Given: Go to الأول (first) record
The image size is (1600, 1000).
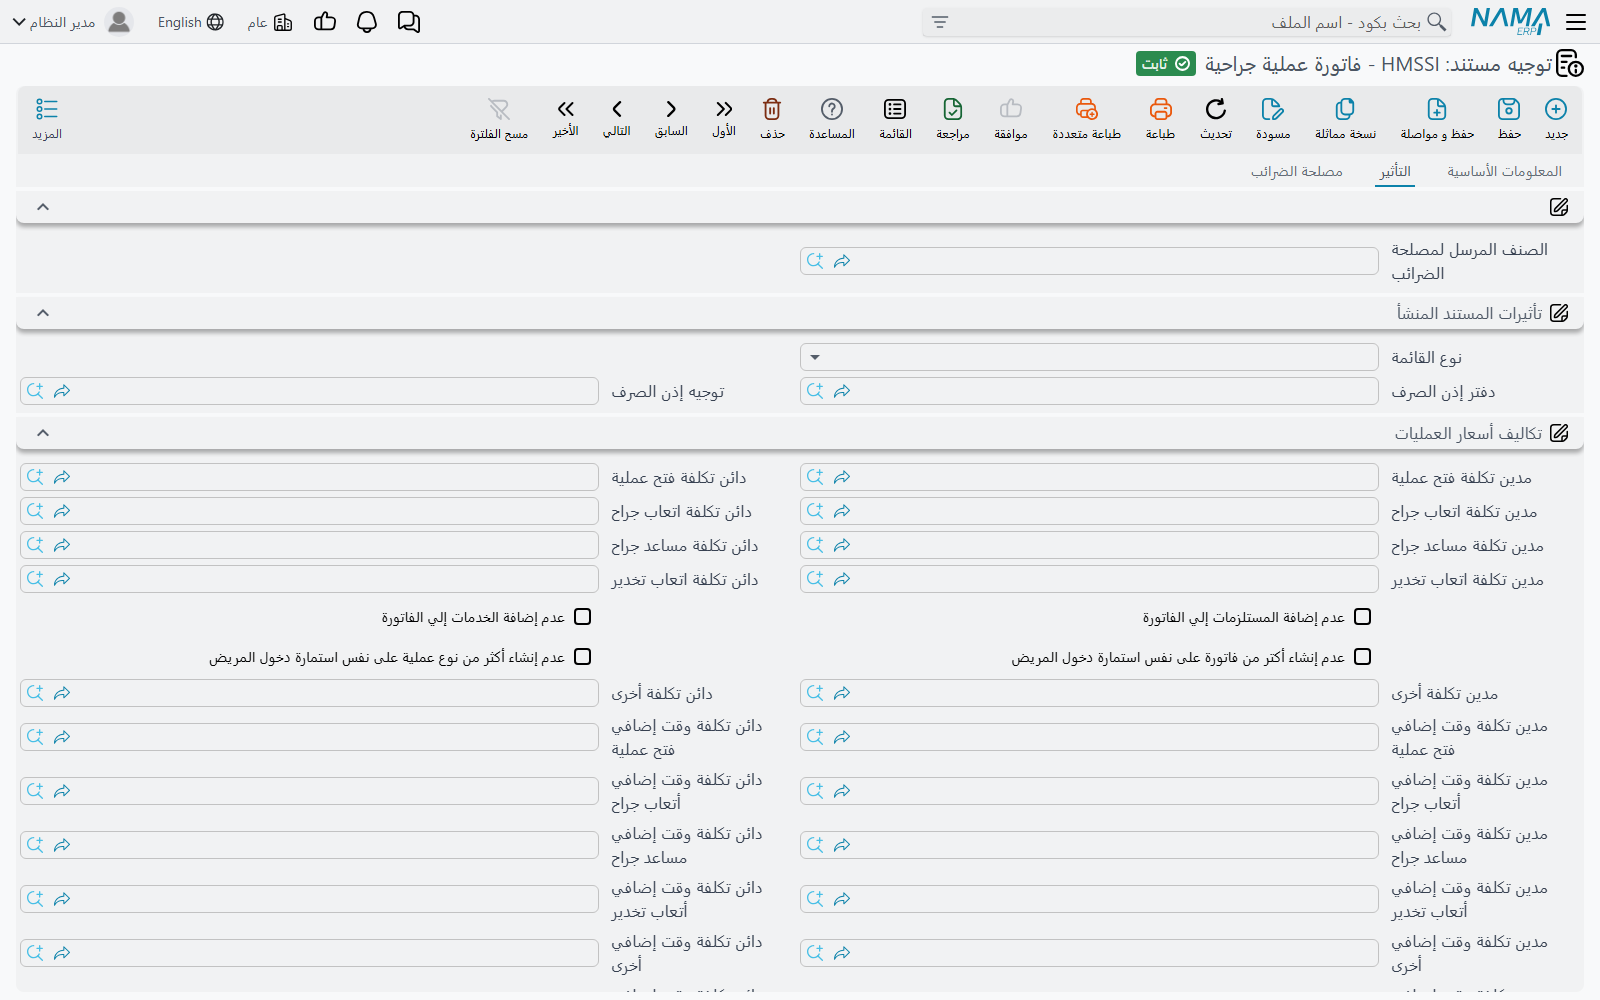Looking at the screenshot, I should pos(724,109).
